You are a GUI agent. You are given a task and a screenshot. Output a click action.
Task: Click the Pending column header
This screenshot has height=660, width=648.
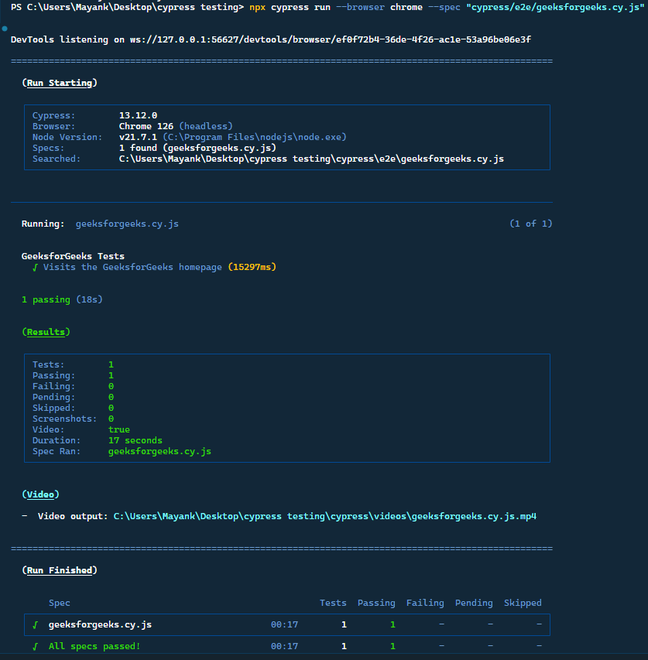[x=474, y=603]
